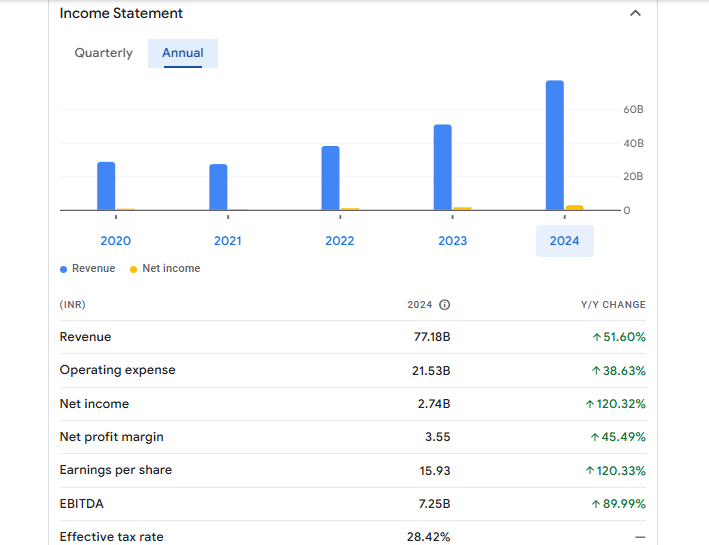The image size is (709, 545).
Task: Click the EBITDA row label
Action: [x=82, y=504]
